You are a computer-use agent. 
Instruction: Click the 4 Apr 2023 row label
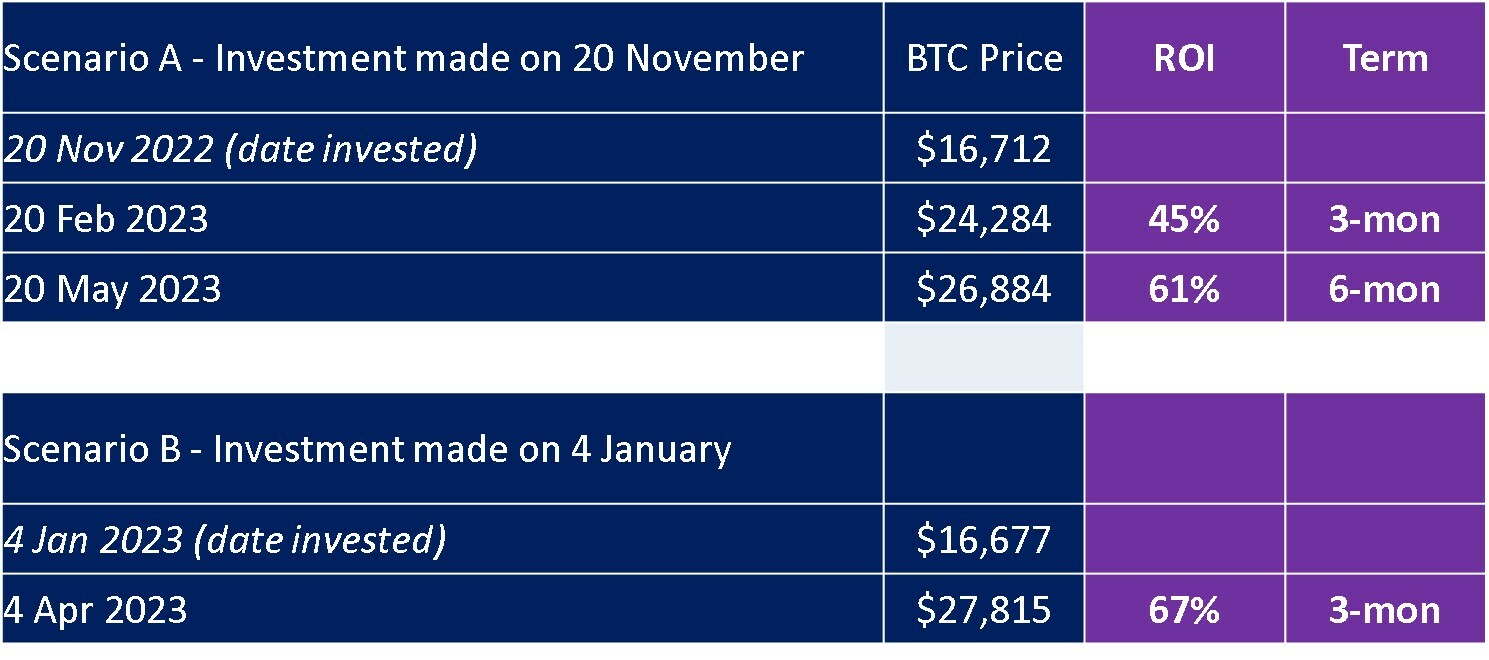[x=442, y=609]
